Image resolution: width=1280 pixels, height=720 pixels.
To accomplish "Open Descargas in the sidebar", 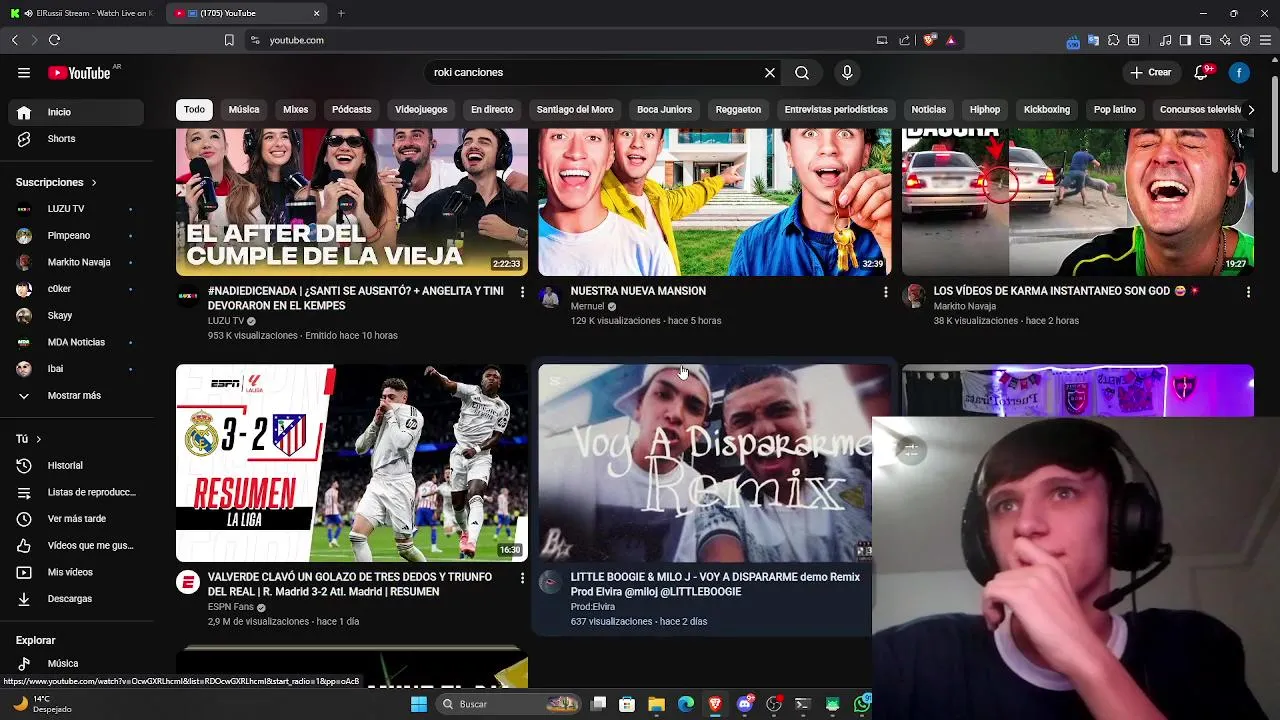I will pyautogui.click(x=76, y=598).
